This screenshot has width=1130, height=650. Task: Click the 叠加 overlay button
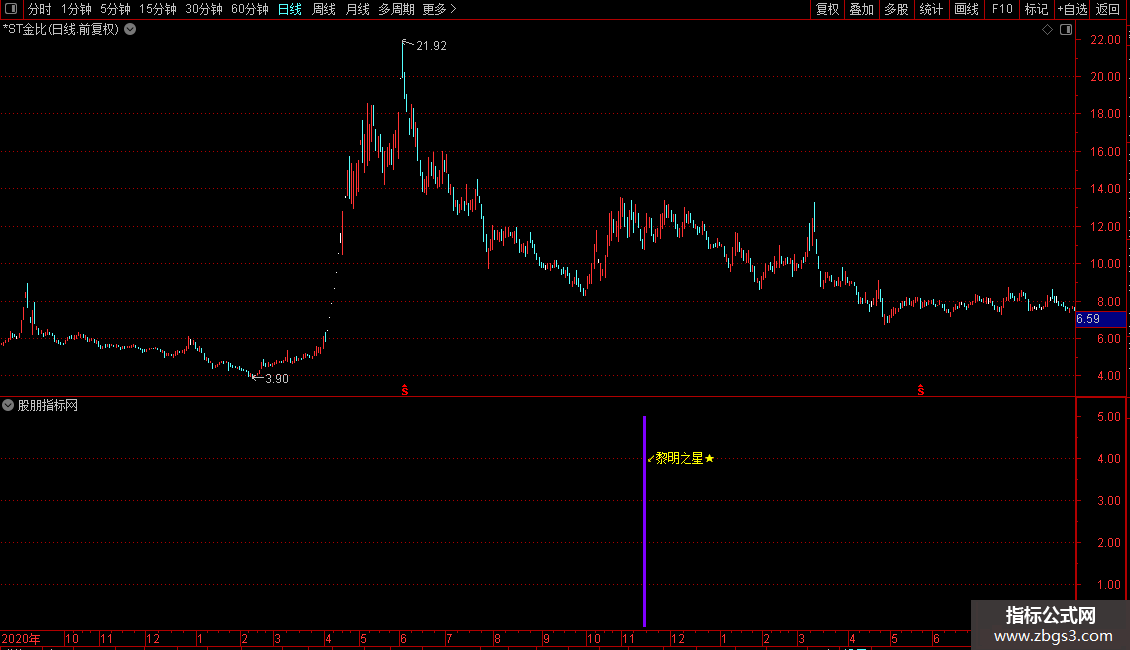(x=861, y=9)
